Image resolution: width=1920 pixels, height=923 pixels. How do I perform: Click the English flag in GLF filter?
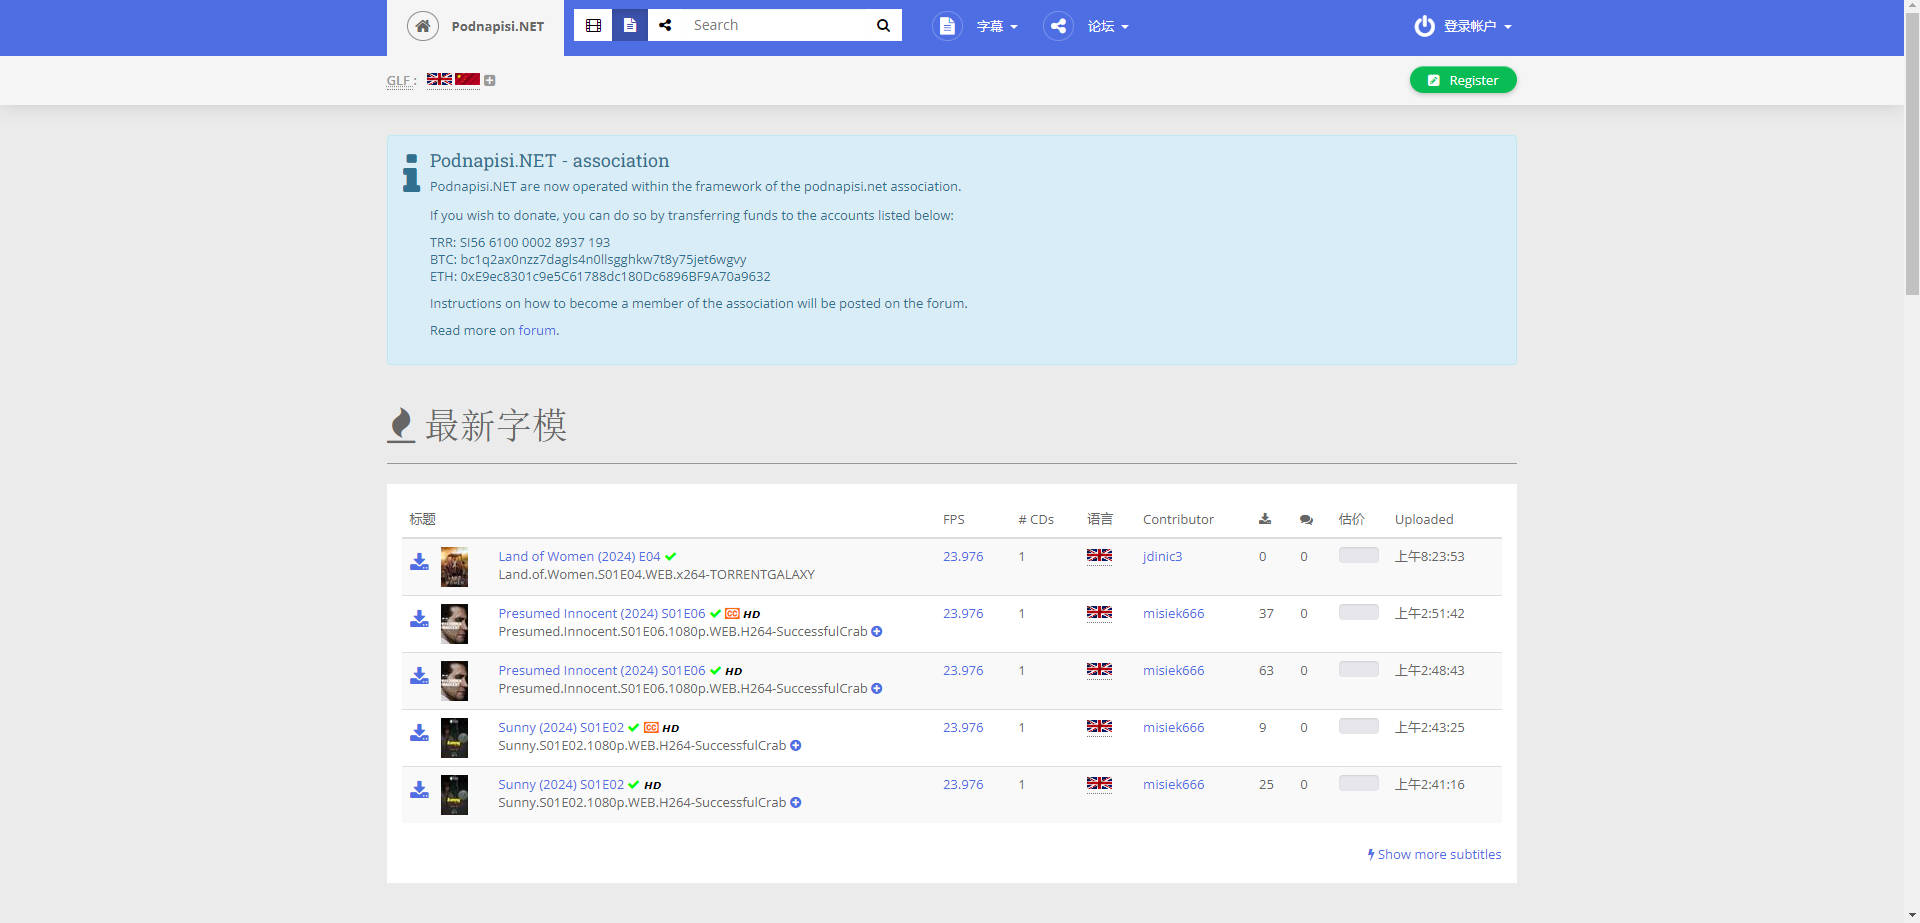(439, 80)
